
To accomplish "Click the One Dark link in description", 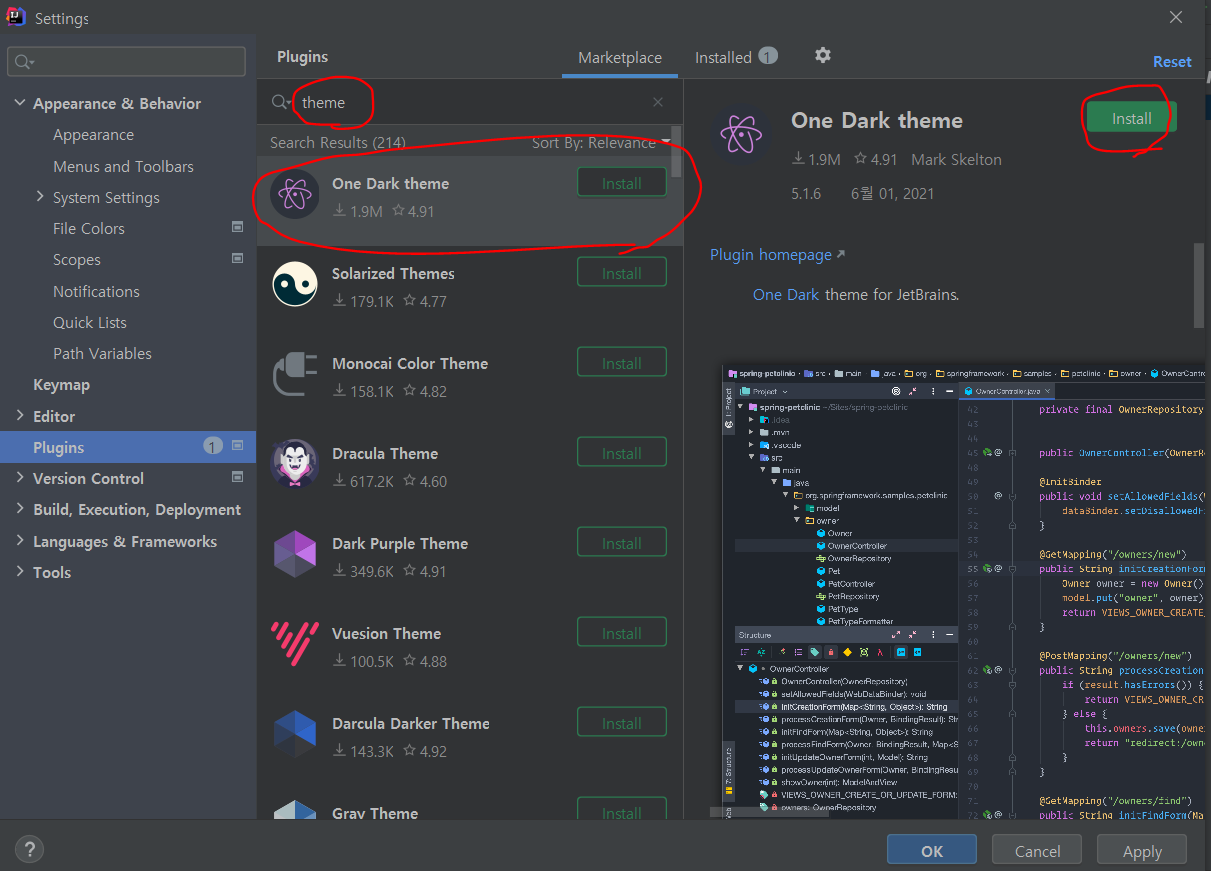I will coord(786,294).
